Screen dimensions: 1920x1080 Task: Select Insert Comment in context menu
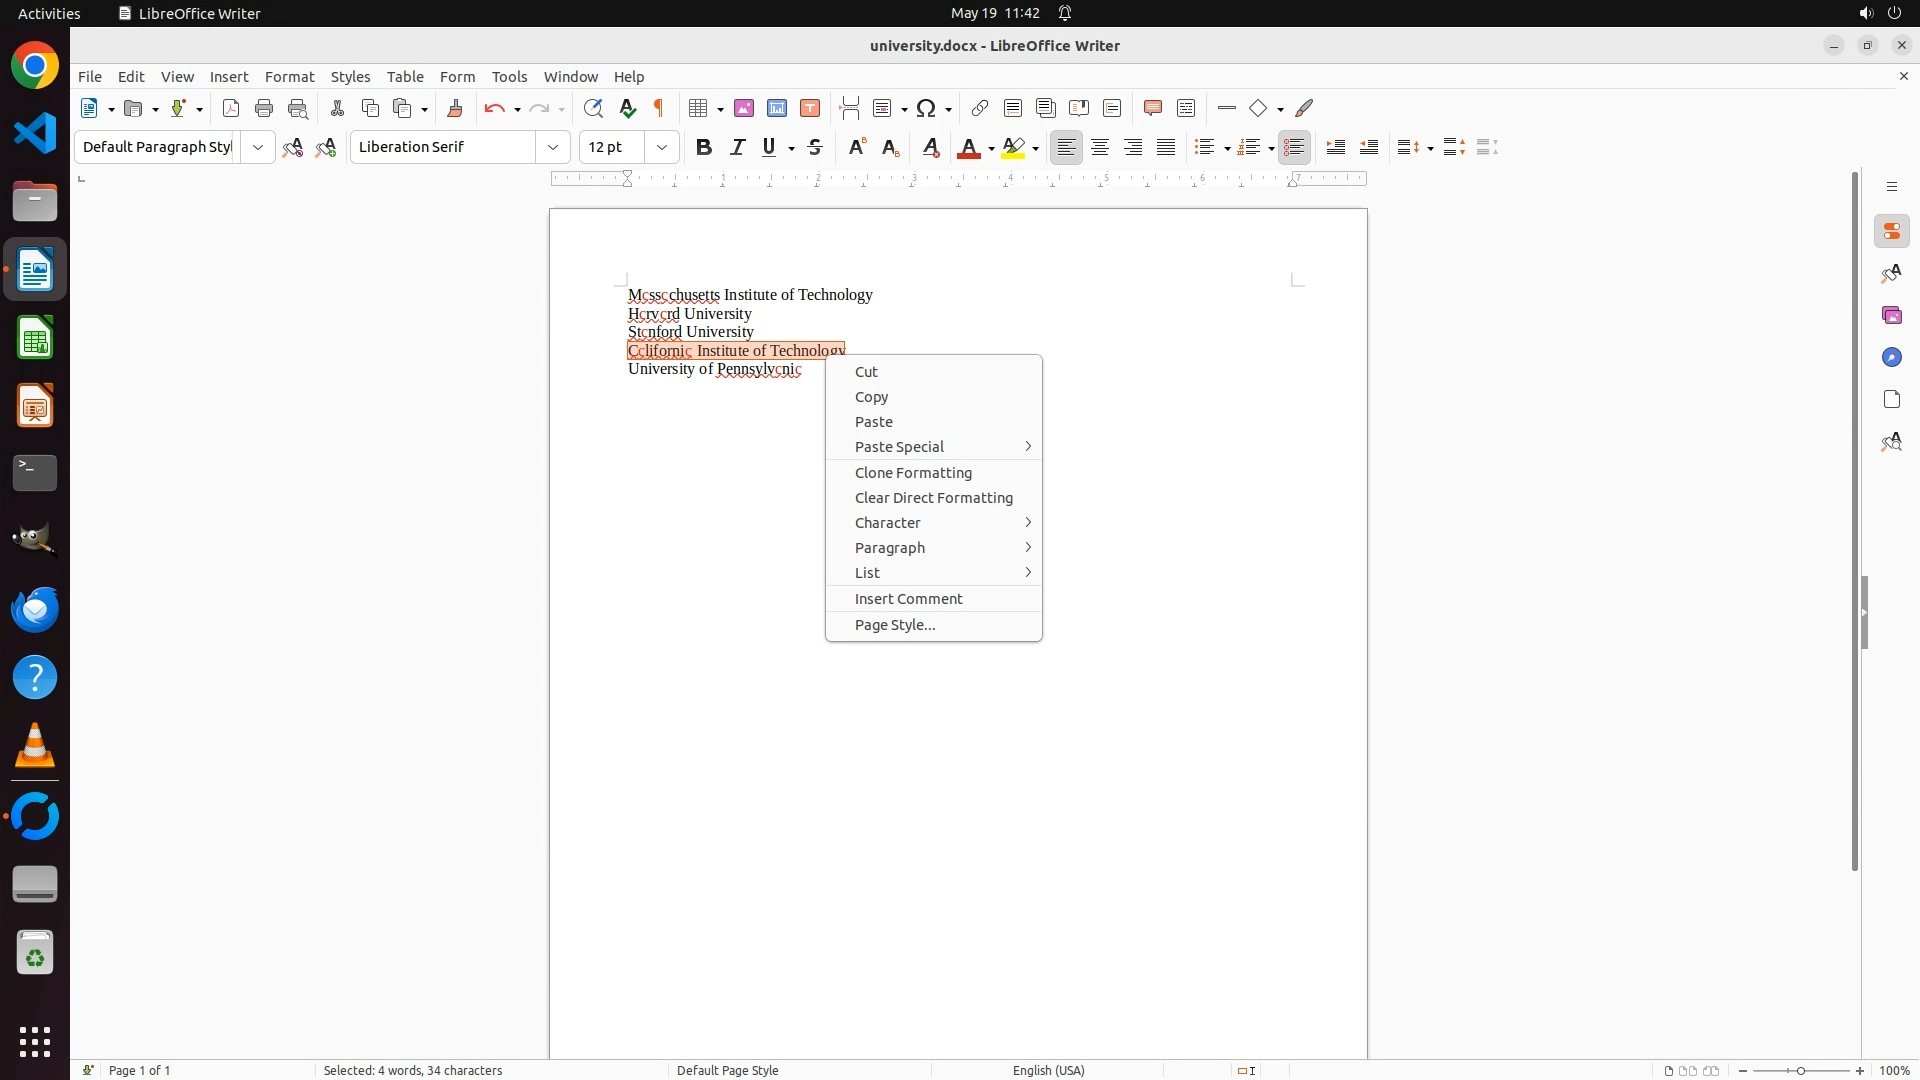[x=908, y=599]
